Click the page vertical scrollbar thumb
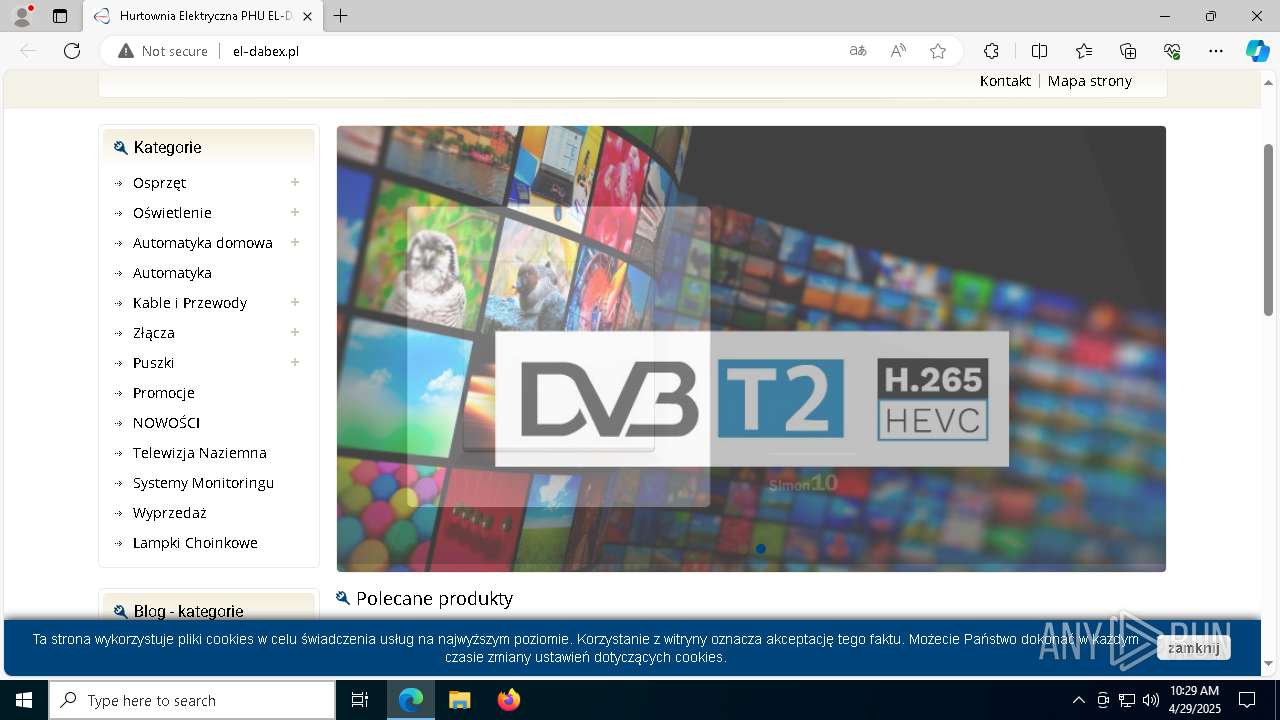 coord(1269,230)
